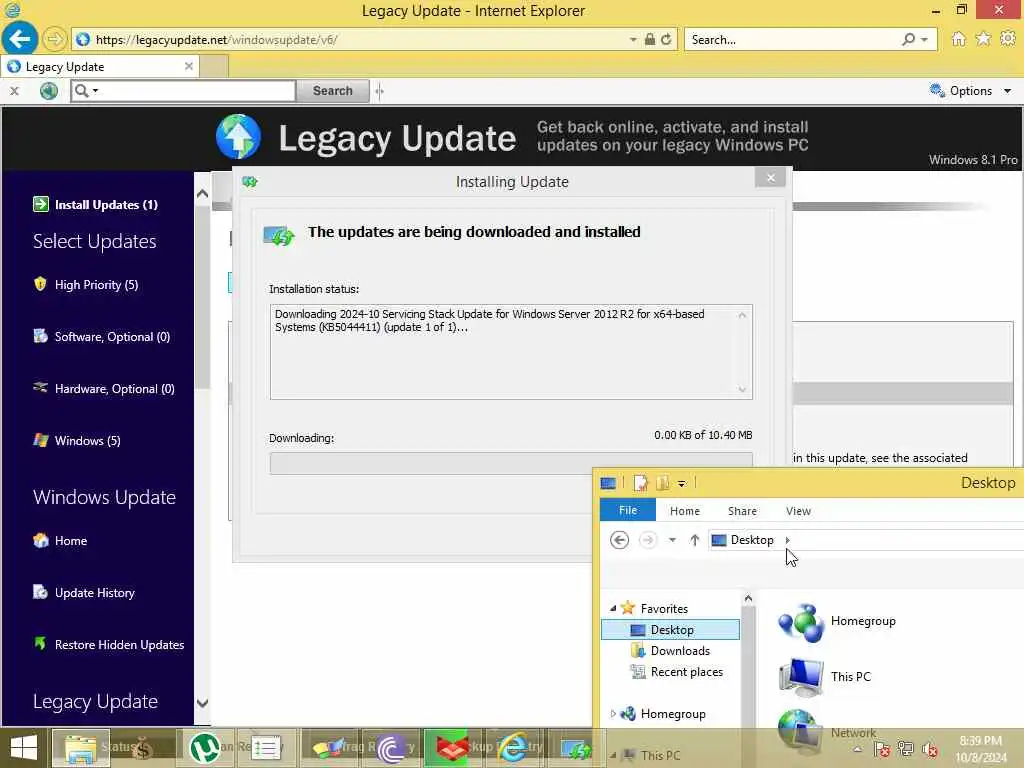Close the Installing Update dialog
Screen dimensions: 1024x768
(771, 178)
